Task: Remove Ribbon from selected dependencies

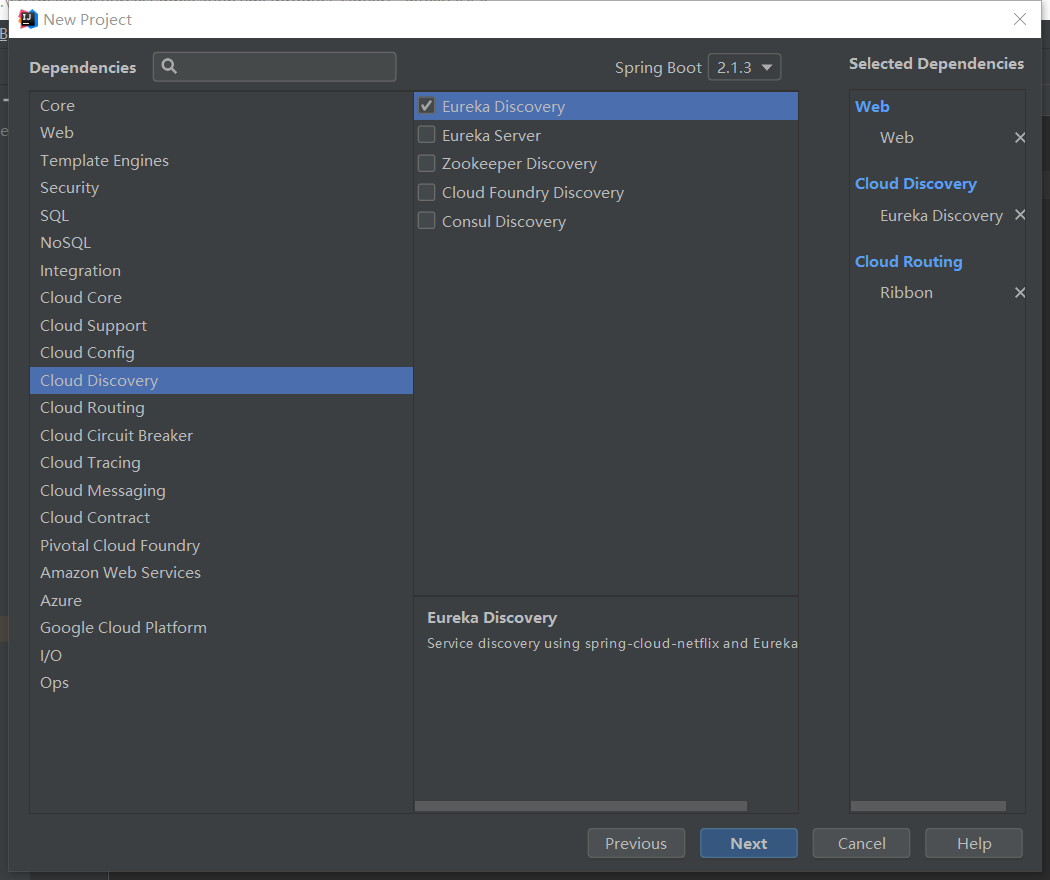Action: click(1020, 293)
